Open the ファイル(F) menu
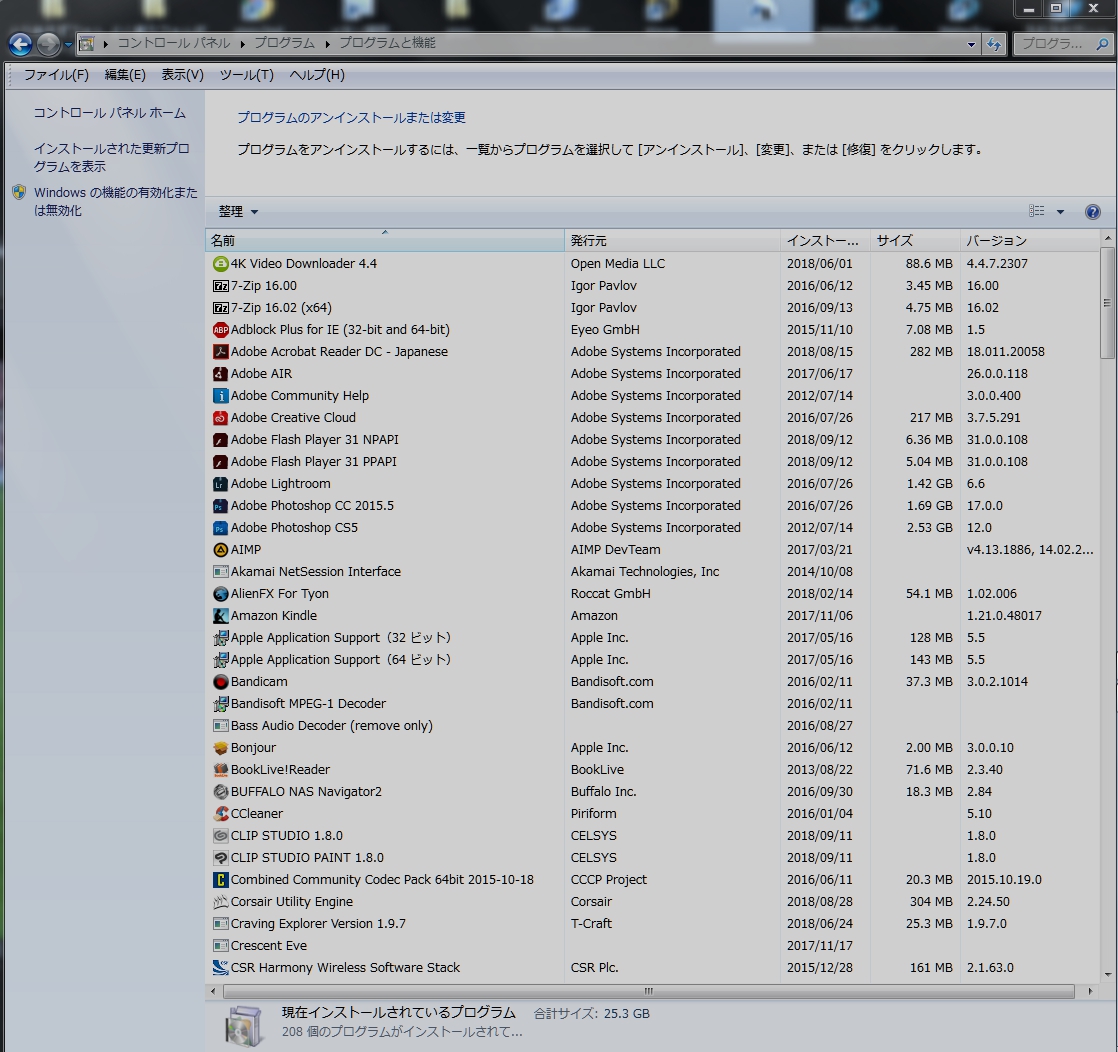Viewport: 1118px width, 1052px height. click(x=56, y=75)
